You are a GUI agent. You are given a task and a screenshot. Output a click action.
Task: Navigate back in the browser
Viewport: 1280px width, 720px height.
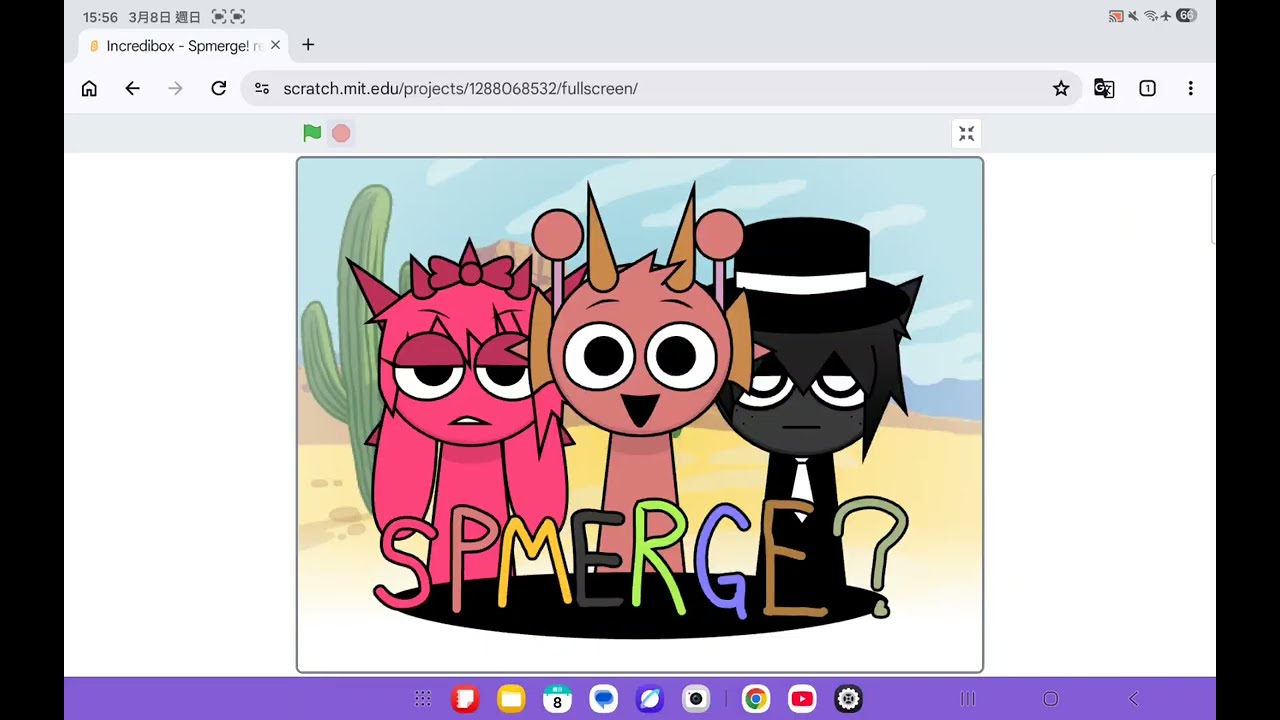click(132, 88)
